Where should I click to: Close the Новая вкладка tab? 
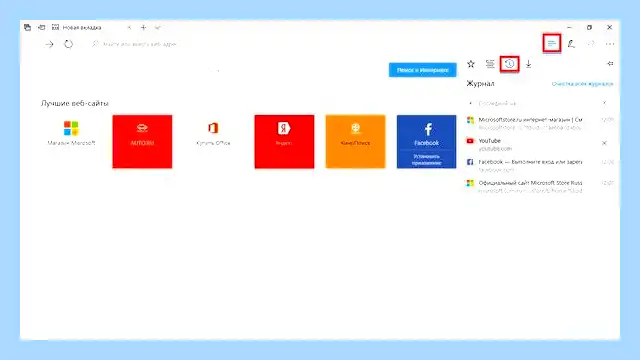point(129,27)
